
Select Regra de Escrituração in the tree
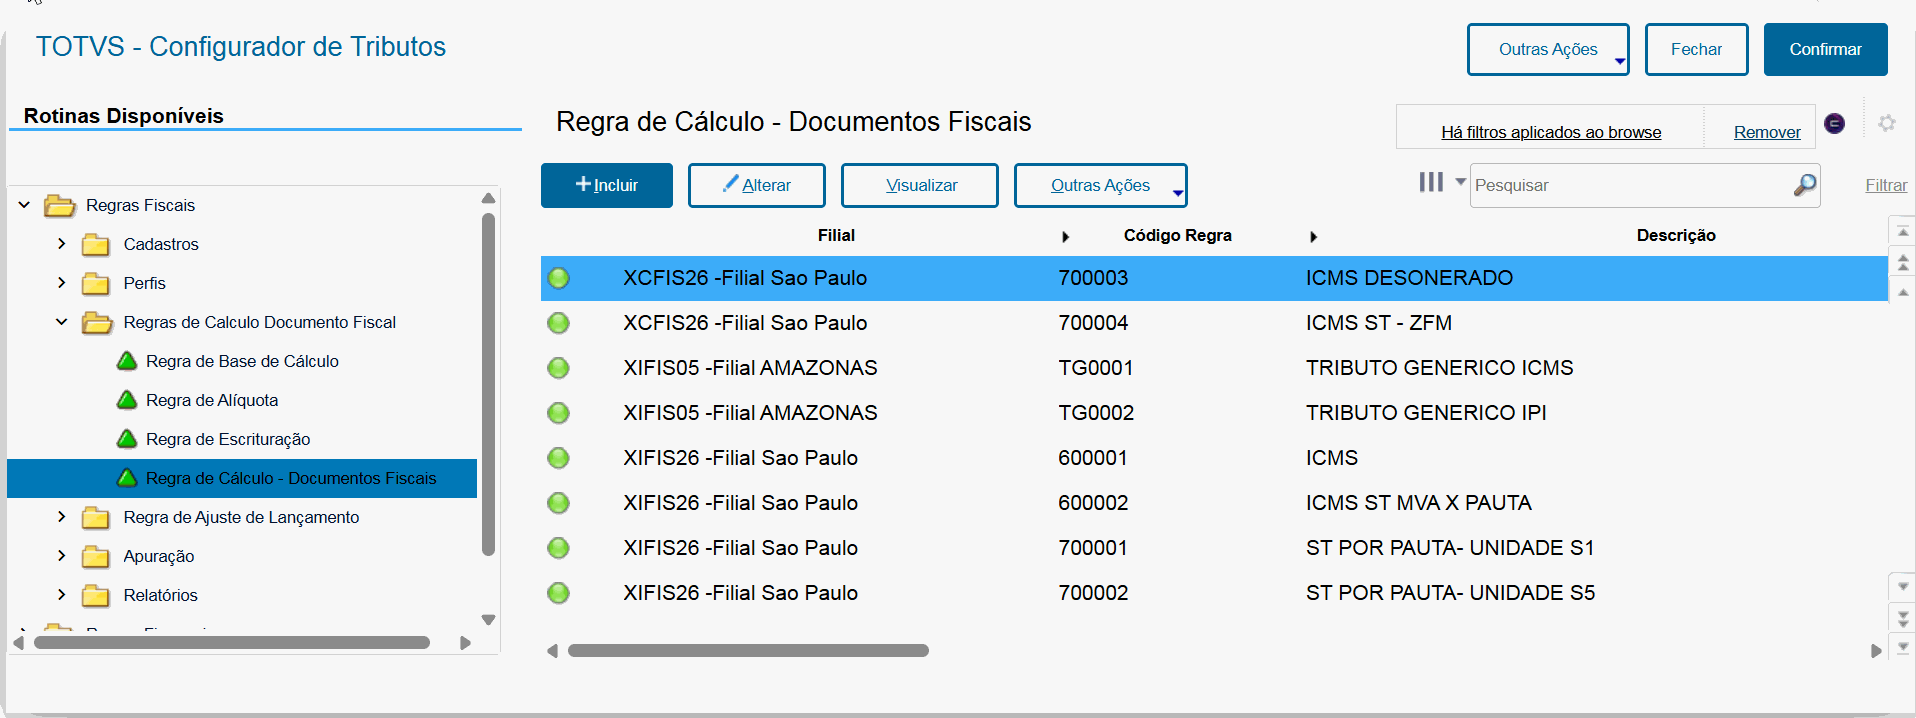point(228,439)
